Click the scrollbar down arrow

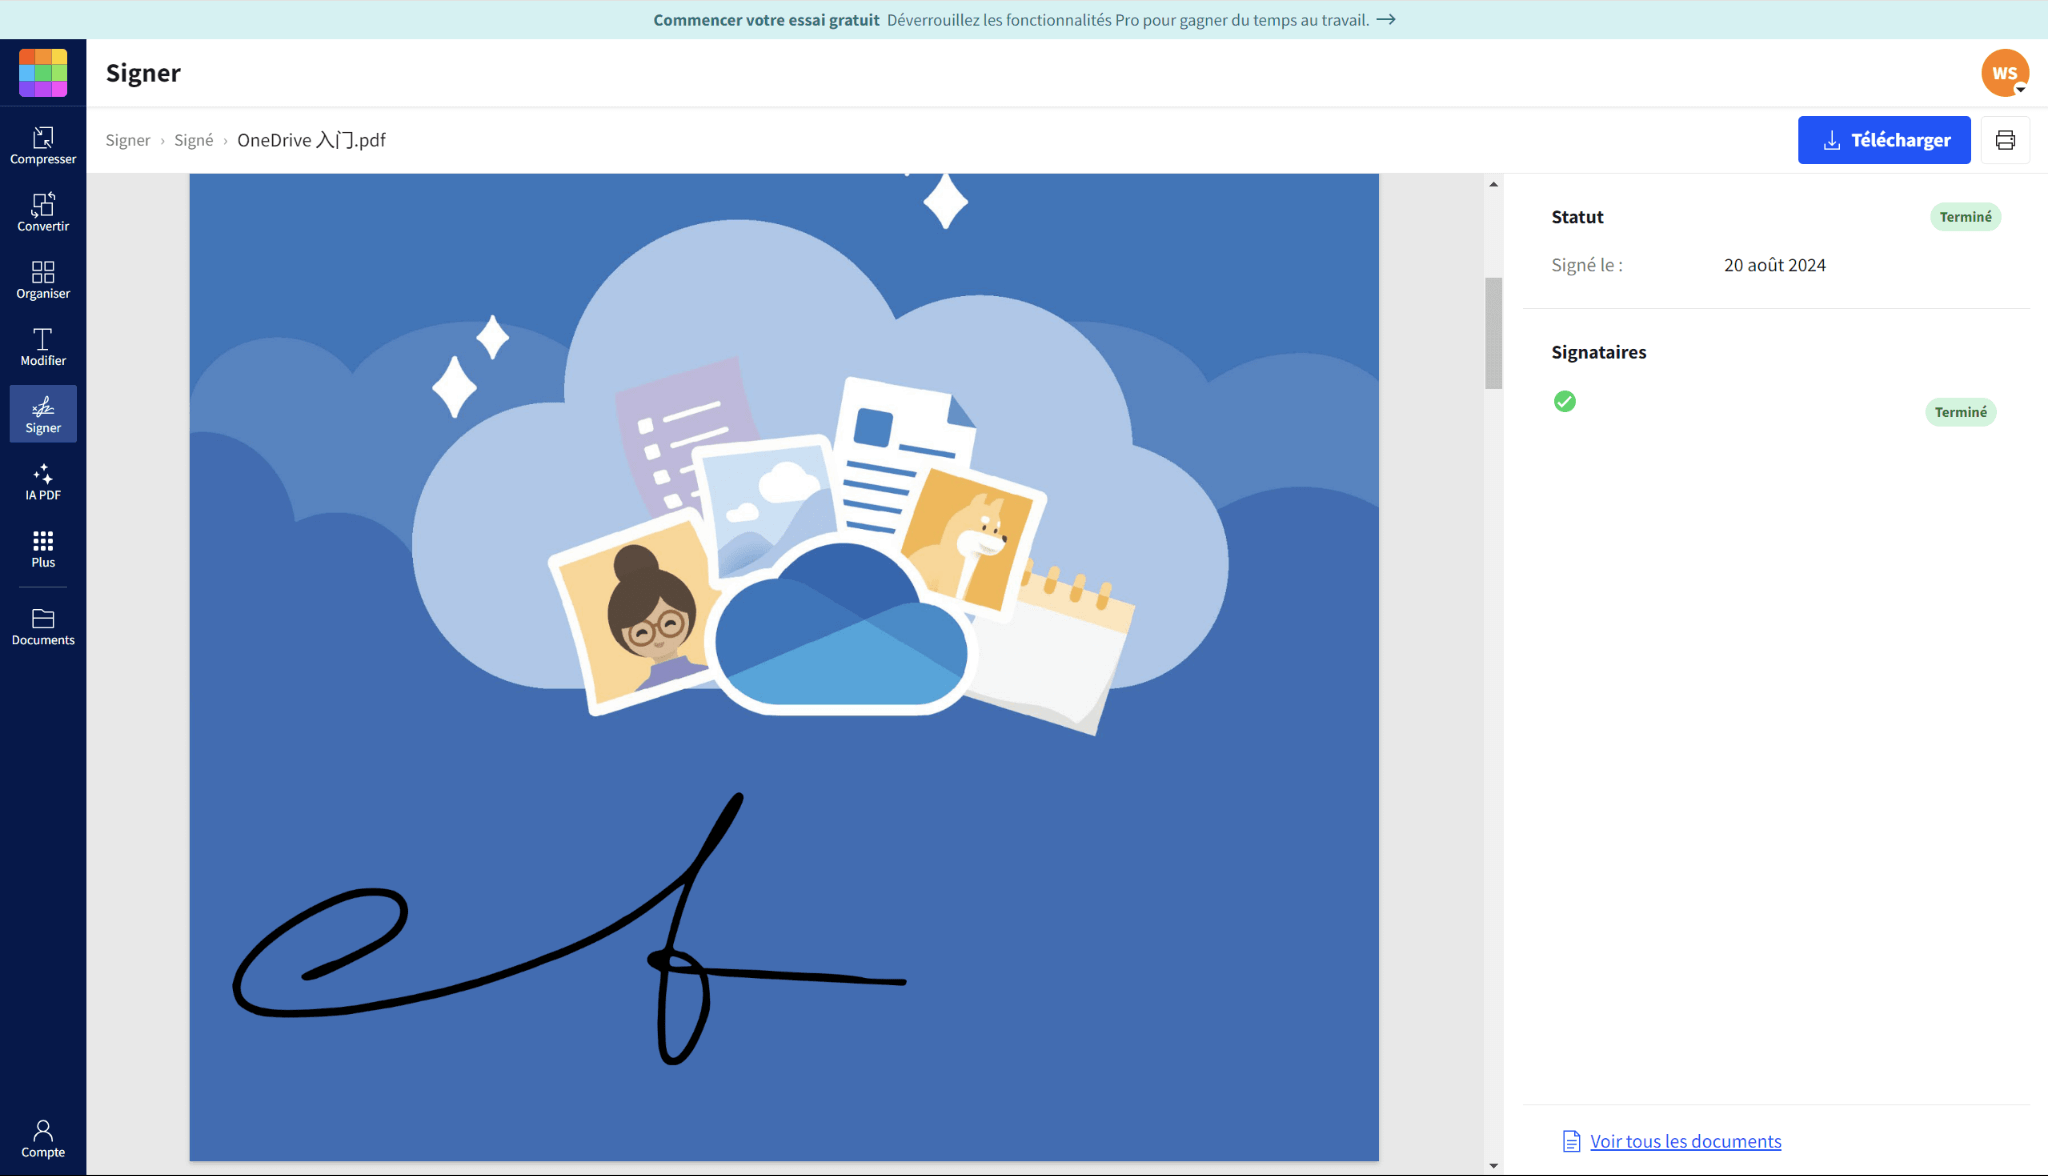pyautogui.click(x=1493, y=1166)
